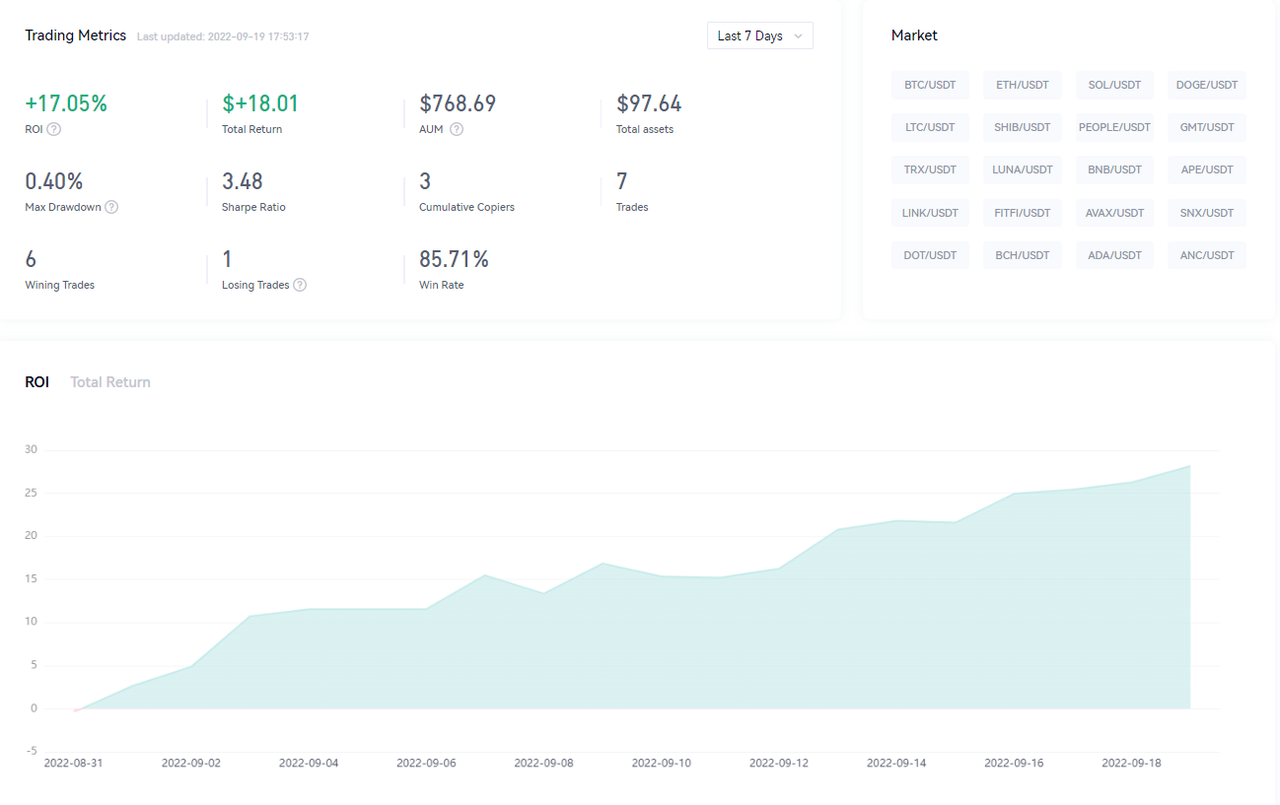This screenshot has width=1280, height=805.
Task: Choose the SOL/USDT market pair
Action: (1115, 85)
